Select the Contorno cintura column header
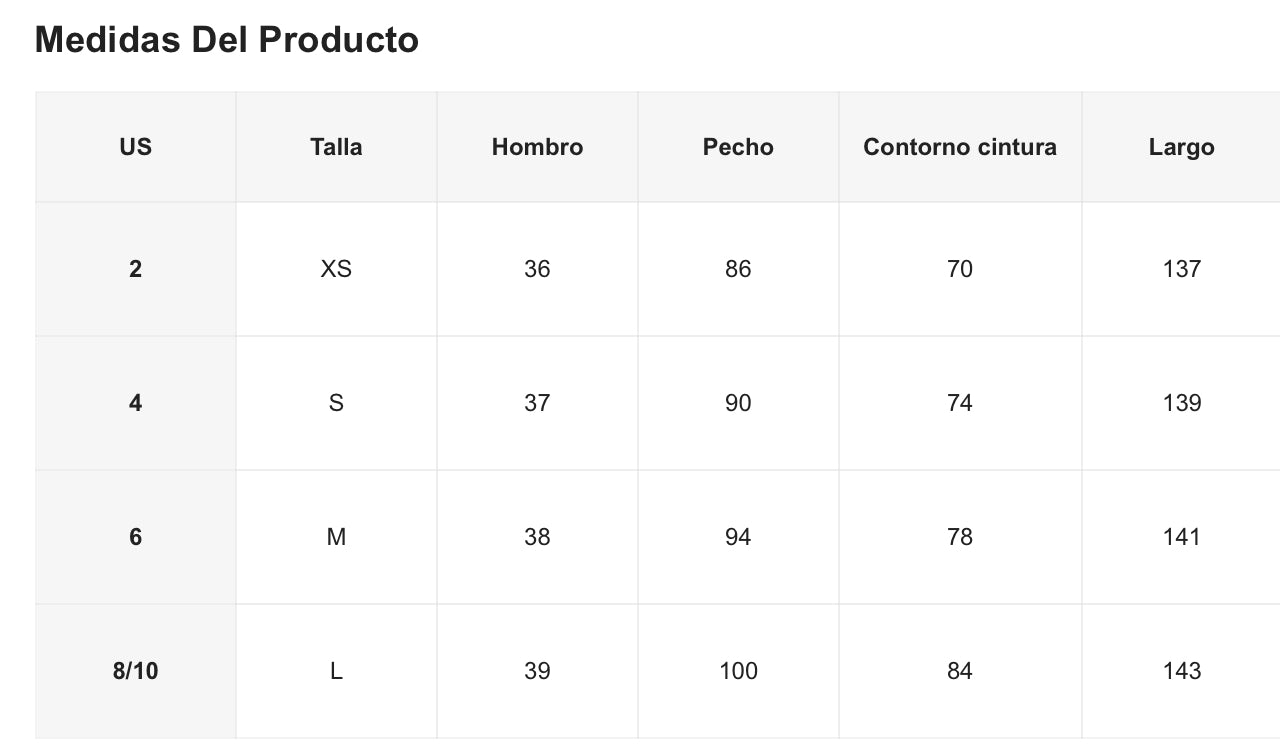The width and height of the screenshot is (1280, 756). [959, 147]
